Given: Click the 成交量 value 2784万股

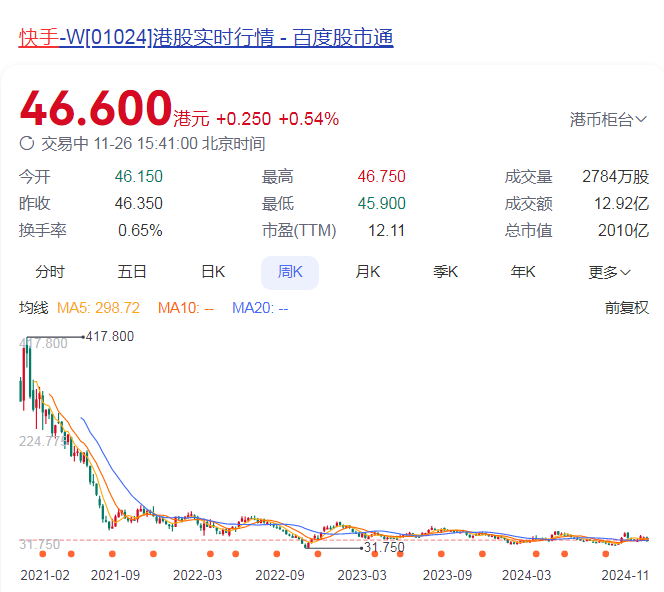Looking at the screenshot, I should [x=615, y=177].
